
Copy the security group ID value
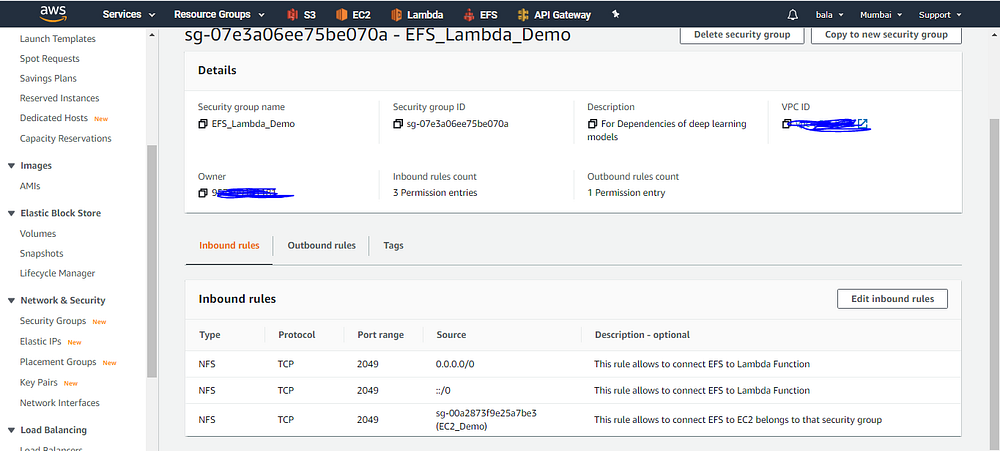[x=398, y=124]
